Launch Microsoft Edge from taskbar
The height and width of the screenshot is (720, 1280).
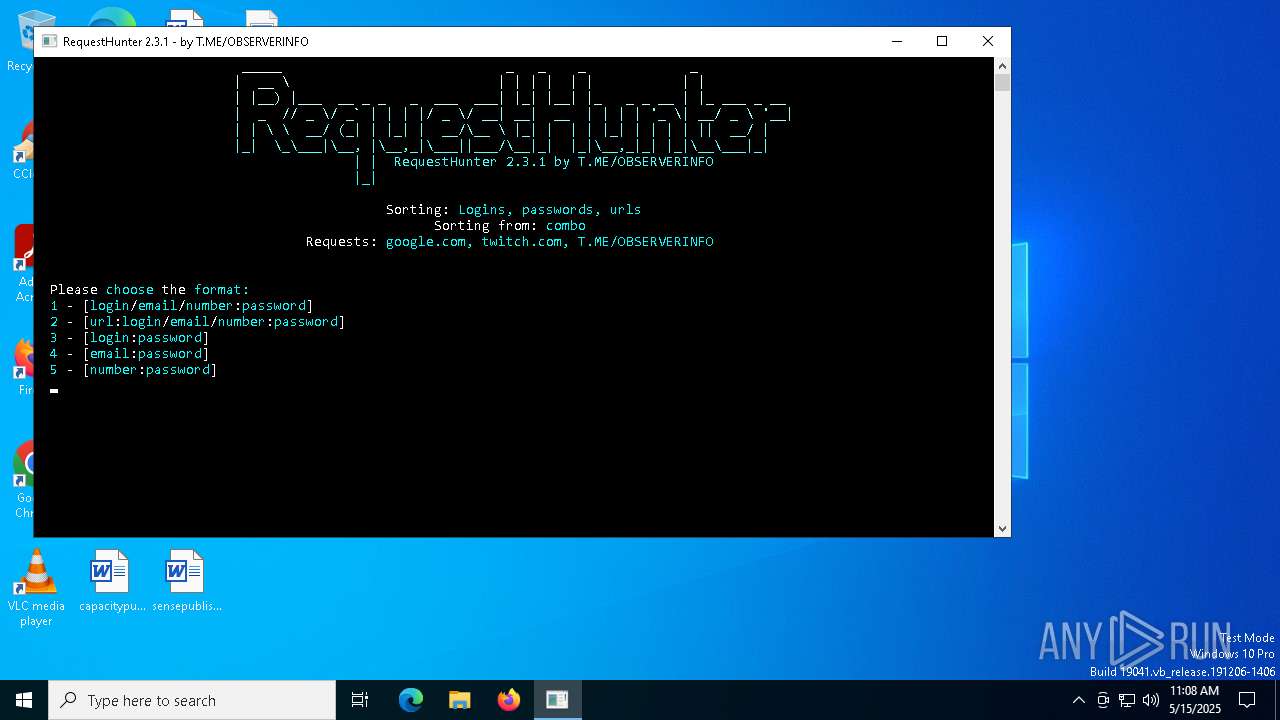[411, 700]
